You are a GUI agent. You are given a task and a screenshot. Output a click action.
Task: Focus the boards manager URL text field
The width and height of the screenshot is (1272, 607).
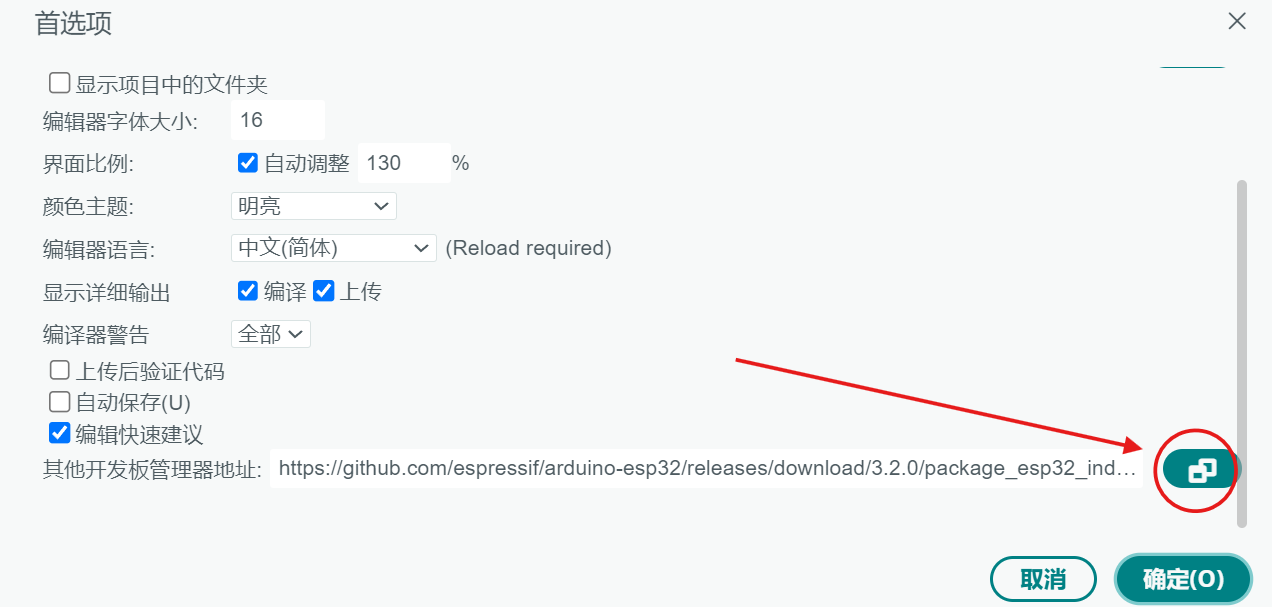pos(705,468)
